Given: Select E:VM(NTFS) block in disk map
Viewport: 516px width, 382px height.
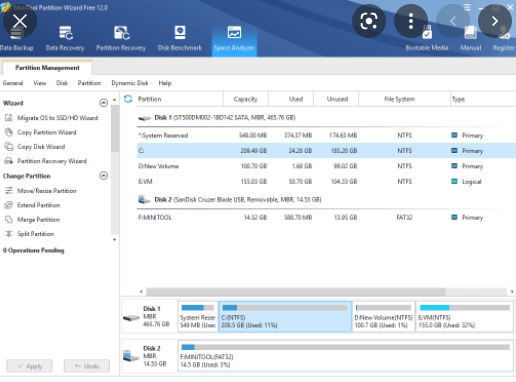Looking at the screenshot, I should click(x=465, y=317).
